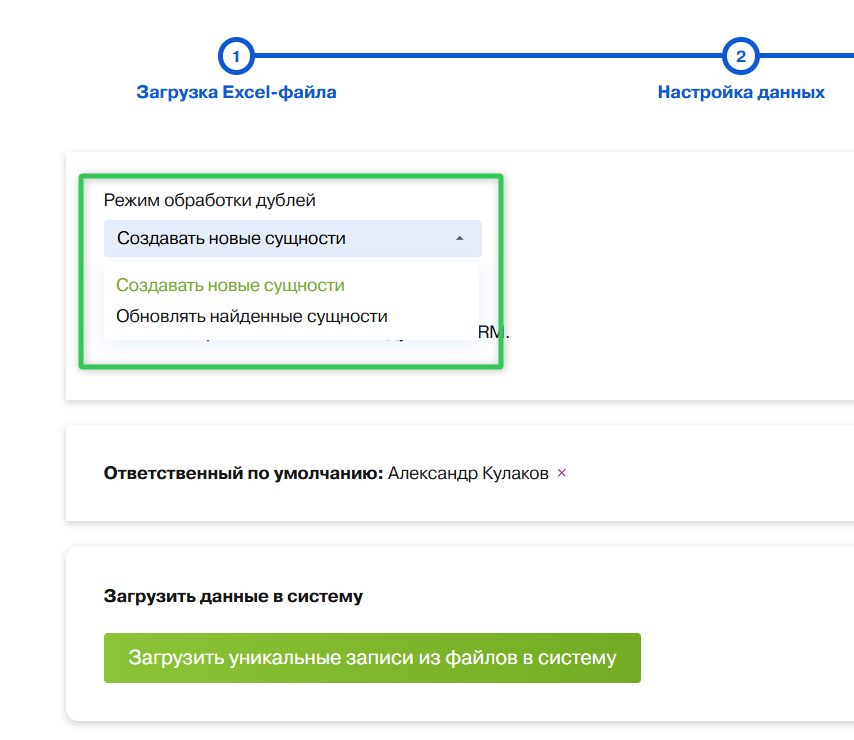Collapse the selected "Создавать новые сущности" select field

(280, 239)
